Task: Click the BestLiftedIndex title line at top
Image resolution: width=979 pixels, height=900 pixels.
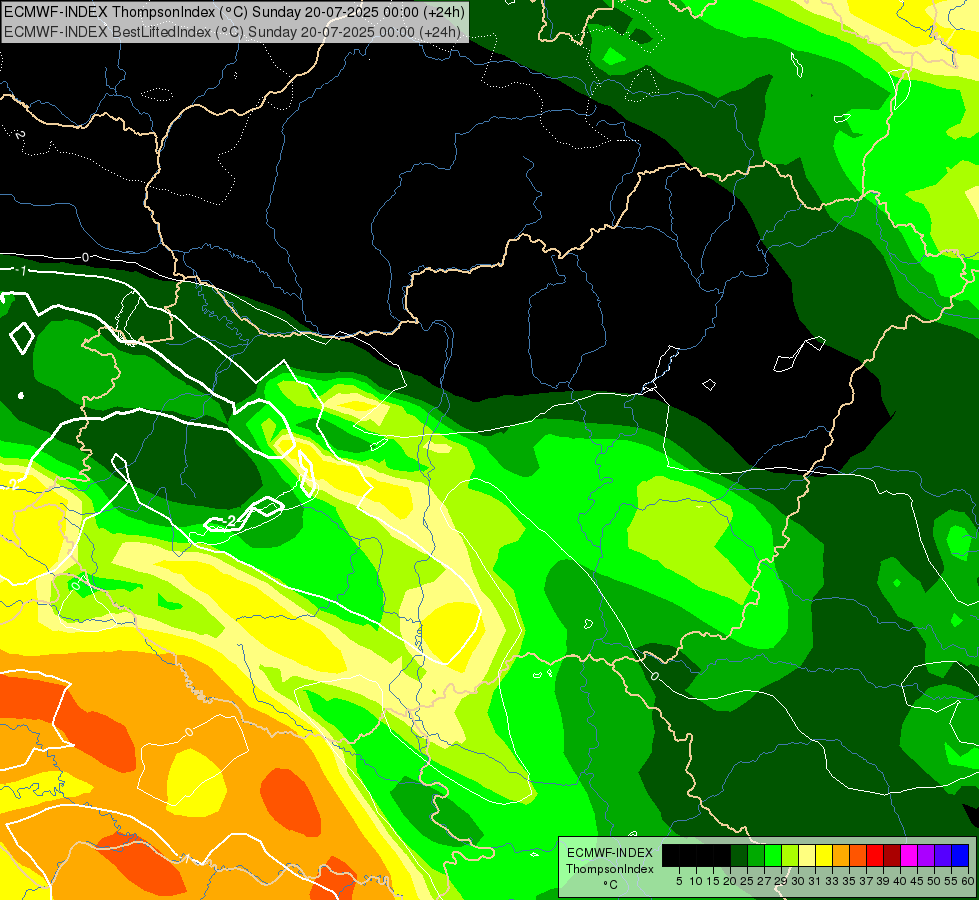Action: [x=233, y=32]
